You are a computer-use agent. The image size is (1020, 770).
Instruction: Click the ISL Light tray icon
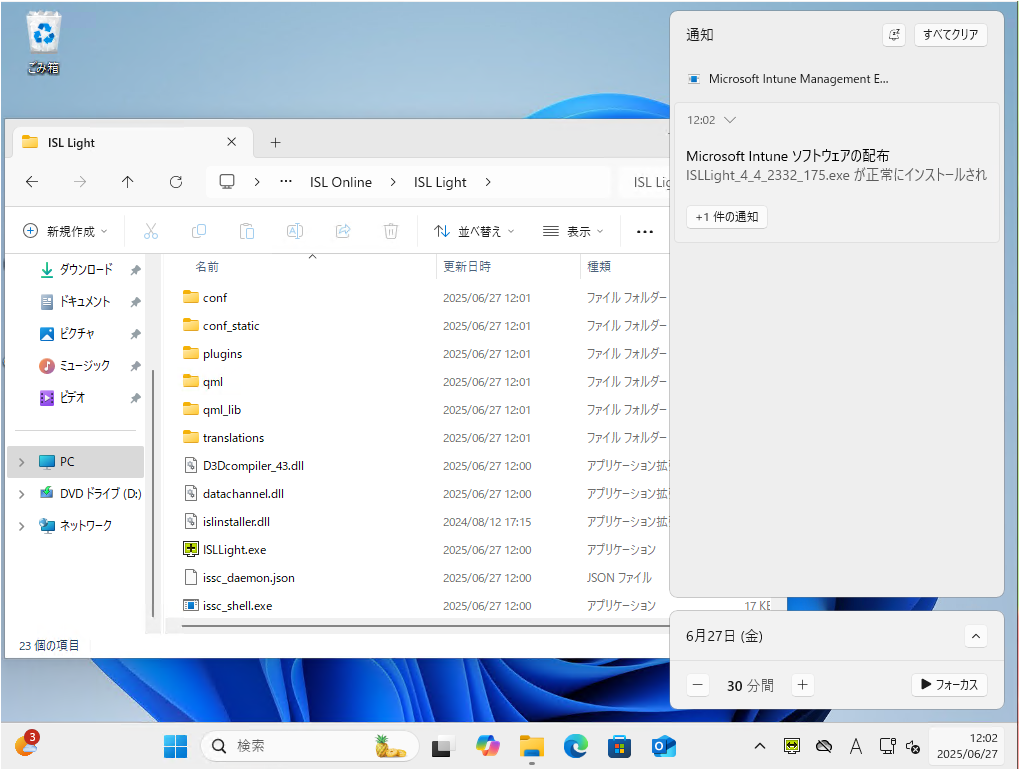tap(792, 746)
